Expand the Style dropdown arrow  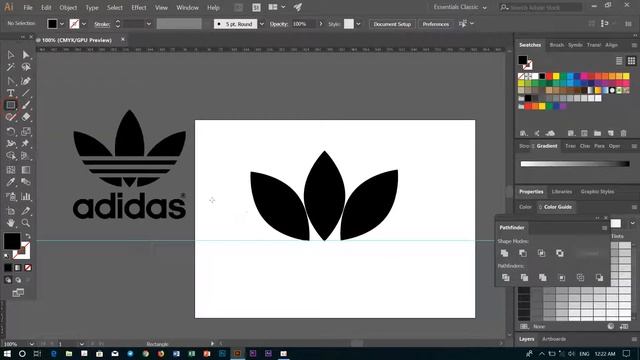coord(358,24)
